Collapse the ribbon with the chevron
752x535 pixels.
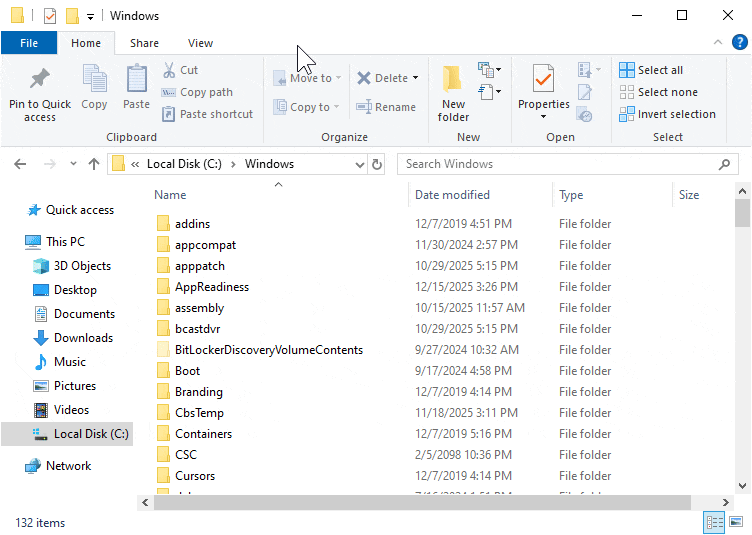(717, 42)
